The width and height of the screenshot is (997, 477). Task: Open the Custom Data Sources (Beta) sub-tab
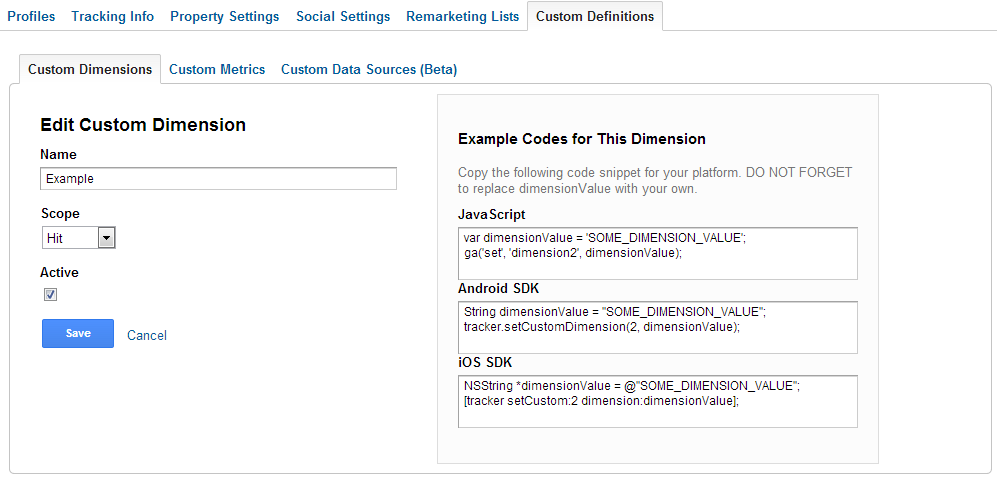point(368,70)
